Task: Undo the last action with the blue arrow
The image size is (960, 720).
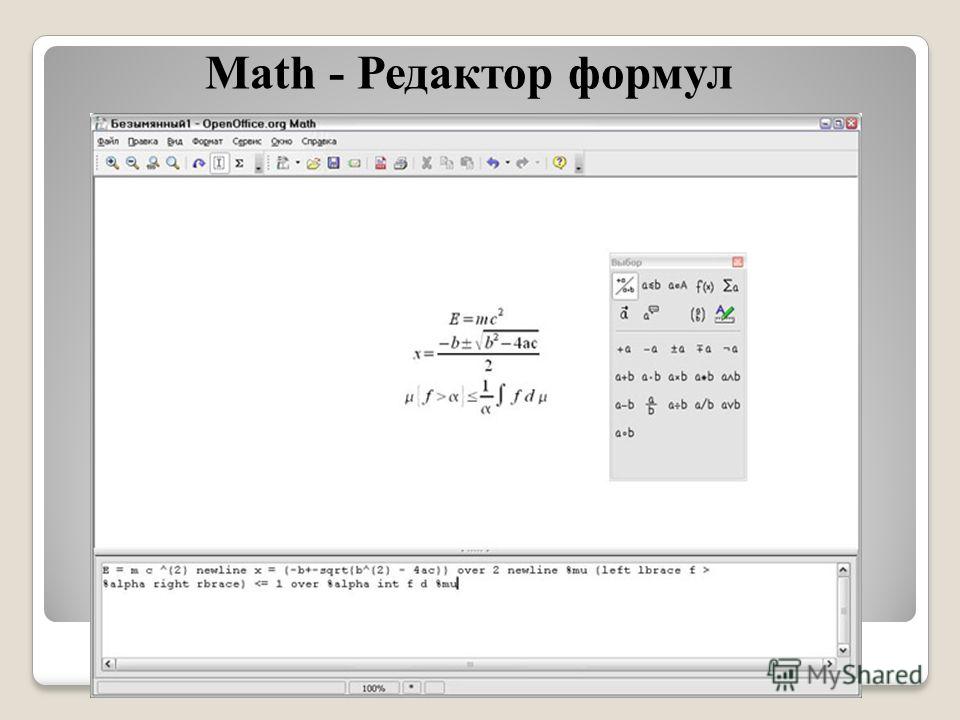Action: pos(493,163)
